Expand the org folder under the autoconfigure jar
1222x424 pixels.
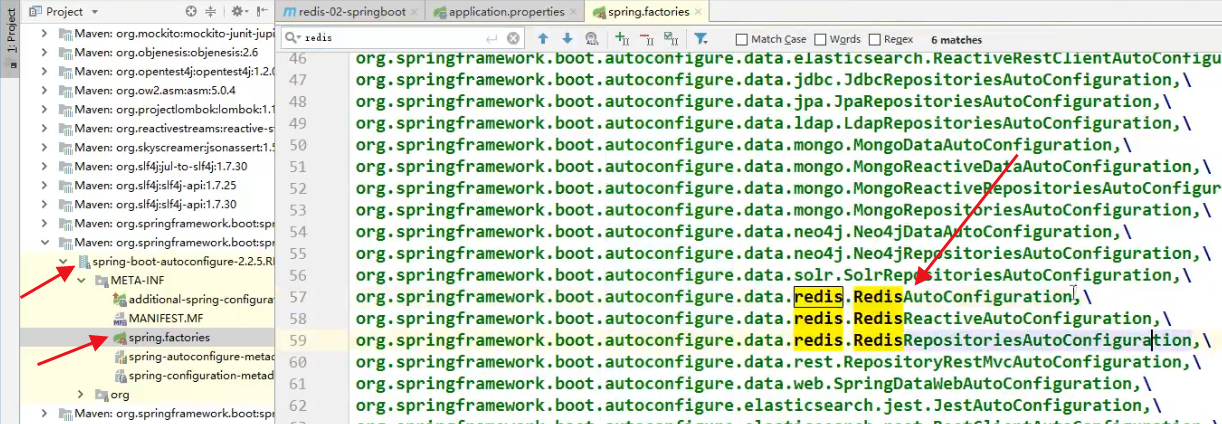(x=82, y=394)
